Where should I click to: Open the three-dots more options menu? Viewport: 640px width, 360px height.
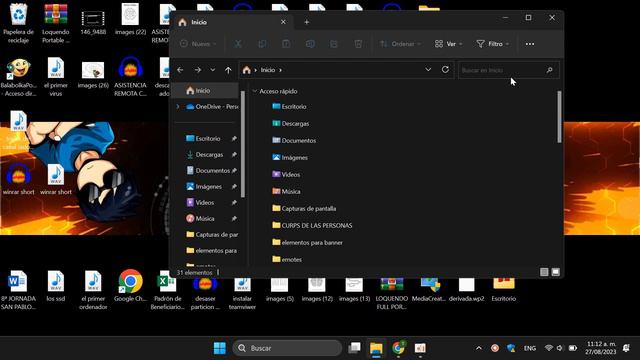pos(530,44)
